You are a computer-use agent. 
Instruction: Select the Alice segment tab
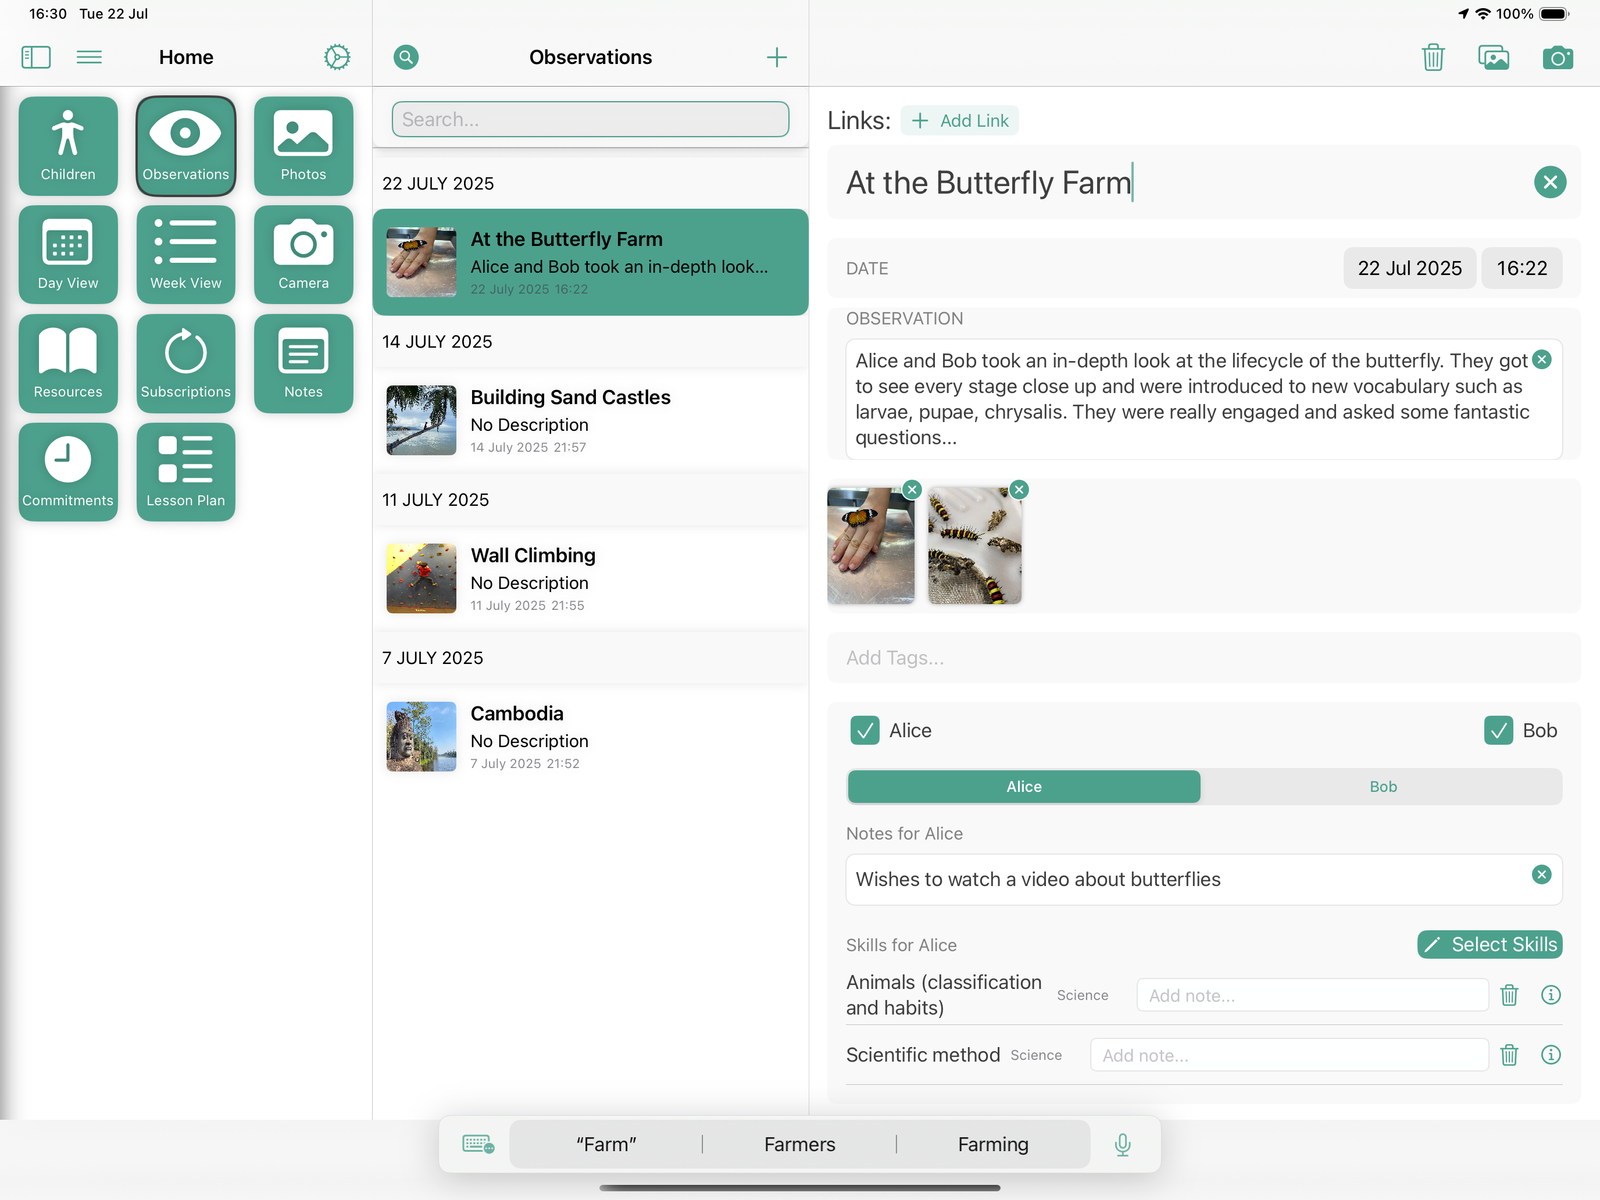[1023, 787]
